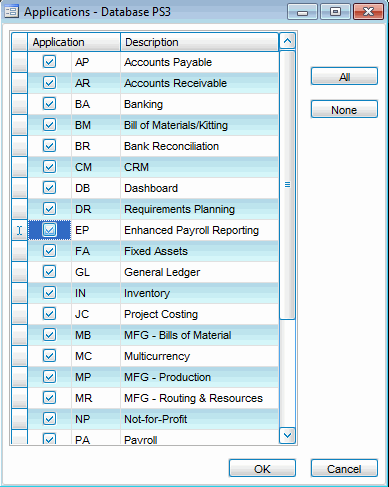Image resolution: width=389 pixels, height=487 pixels.
Task: Click the 'Not-for-Profit' description cell
Action: tap(199, 419)
